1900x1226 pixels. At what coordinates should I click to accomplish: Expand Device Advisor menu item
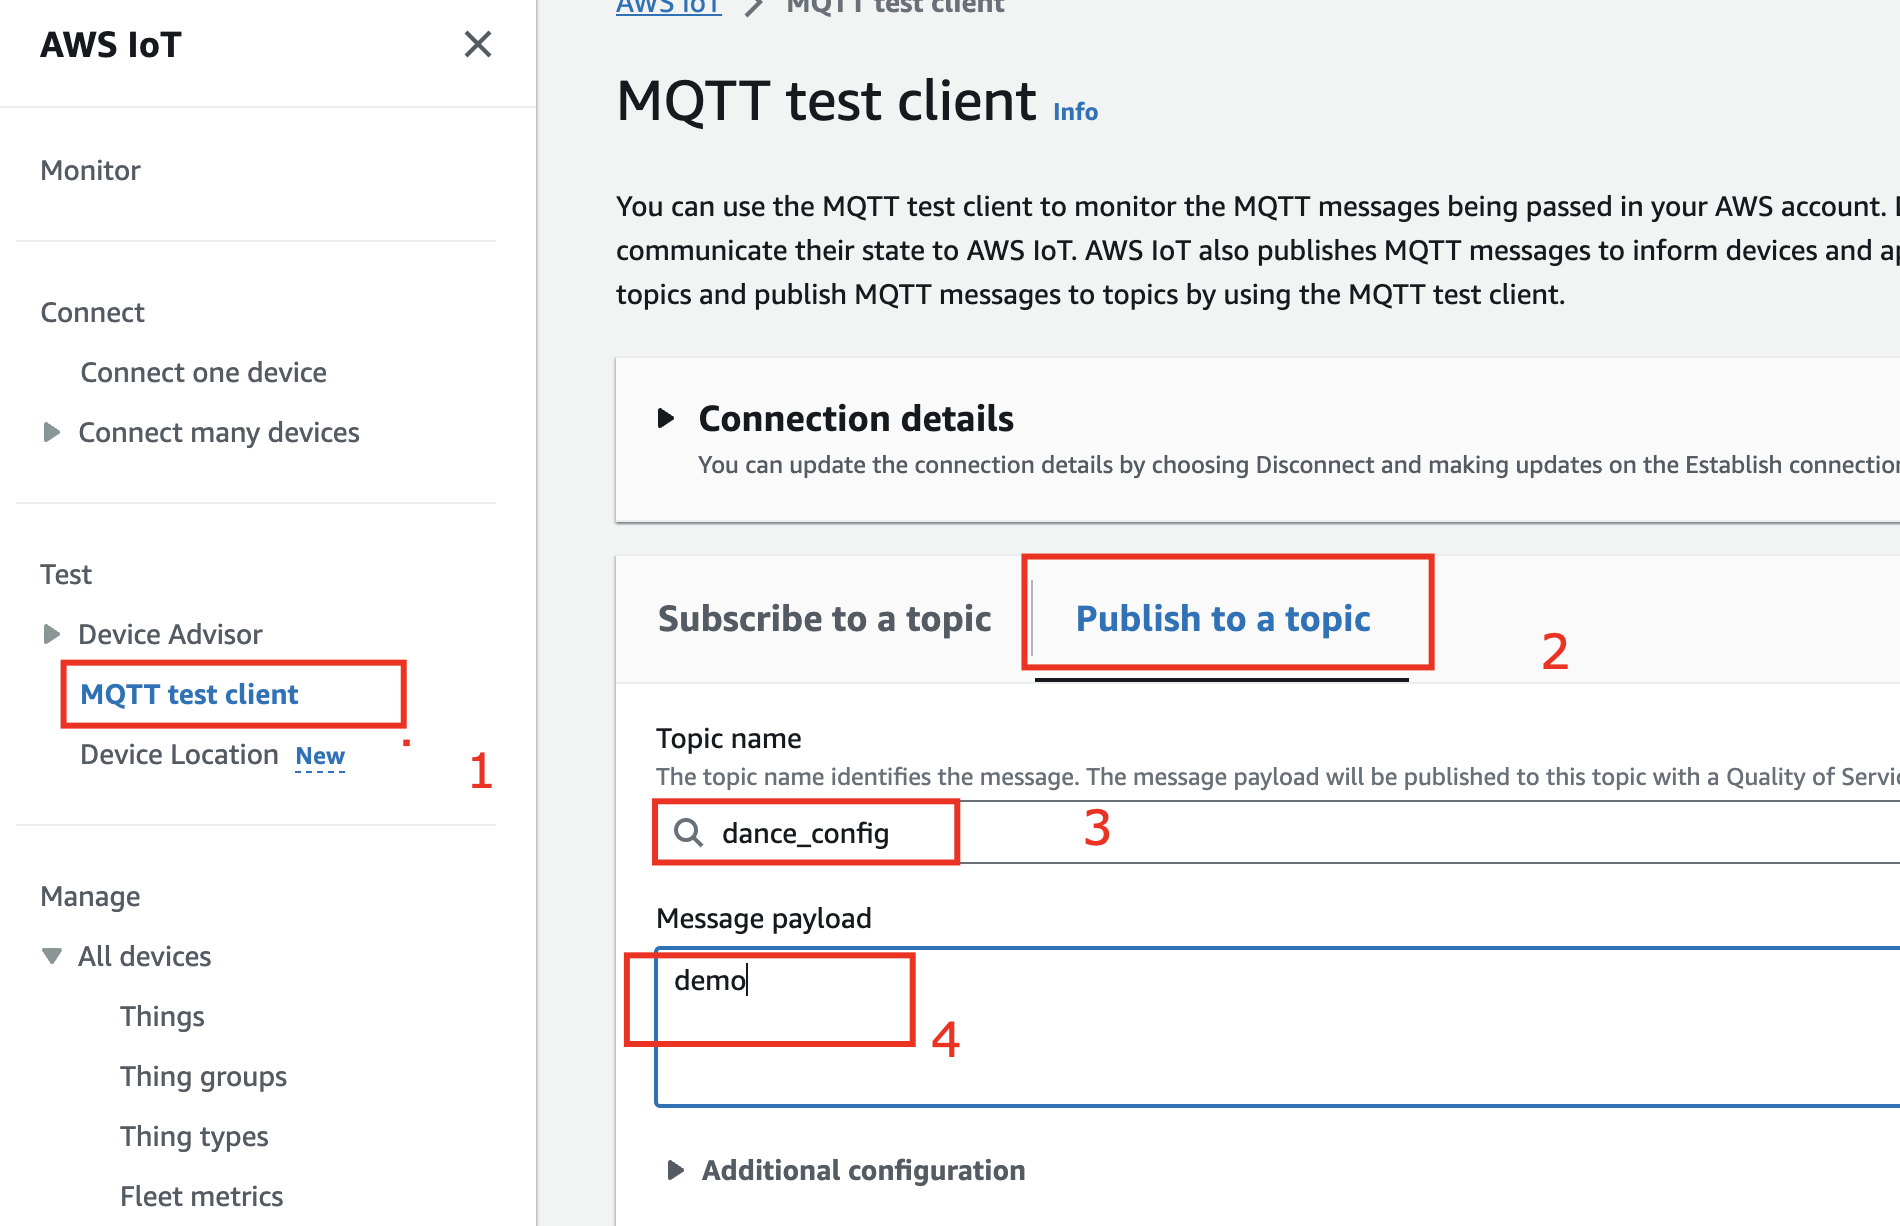coord(52,634)
